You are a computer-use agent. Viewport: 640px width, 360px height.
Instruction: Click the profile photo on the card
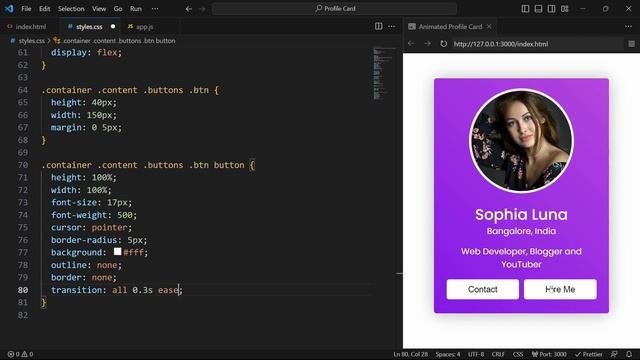521,141
